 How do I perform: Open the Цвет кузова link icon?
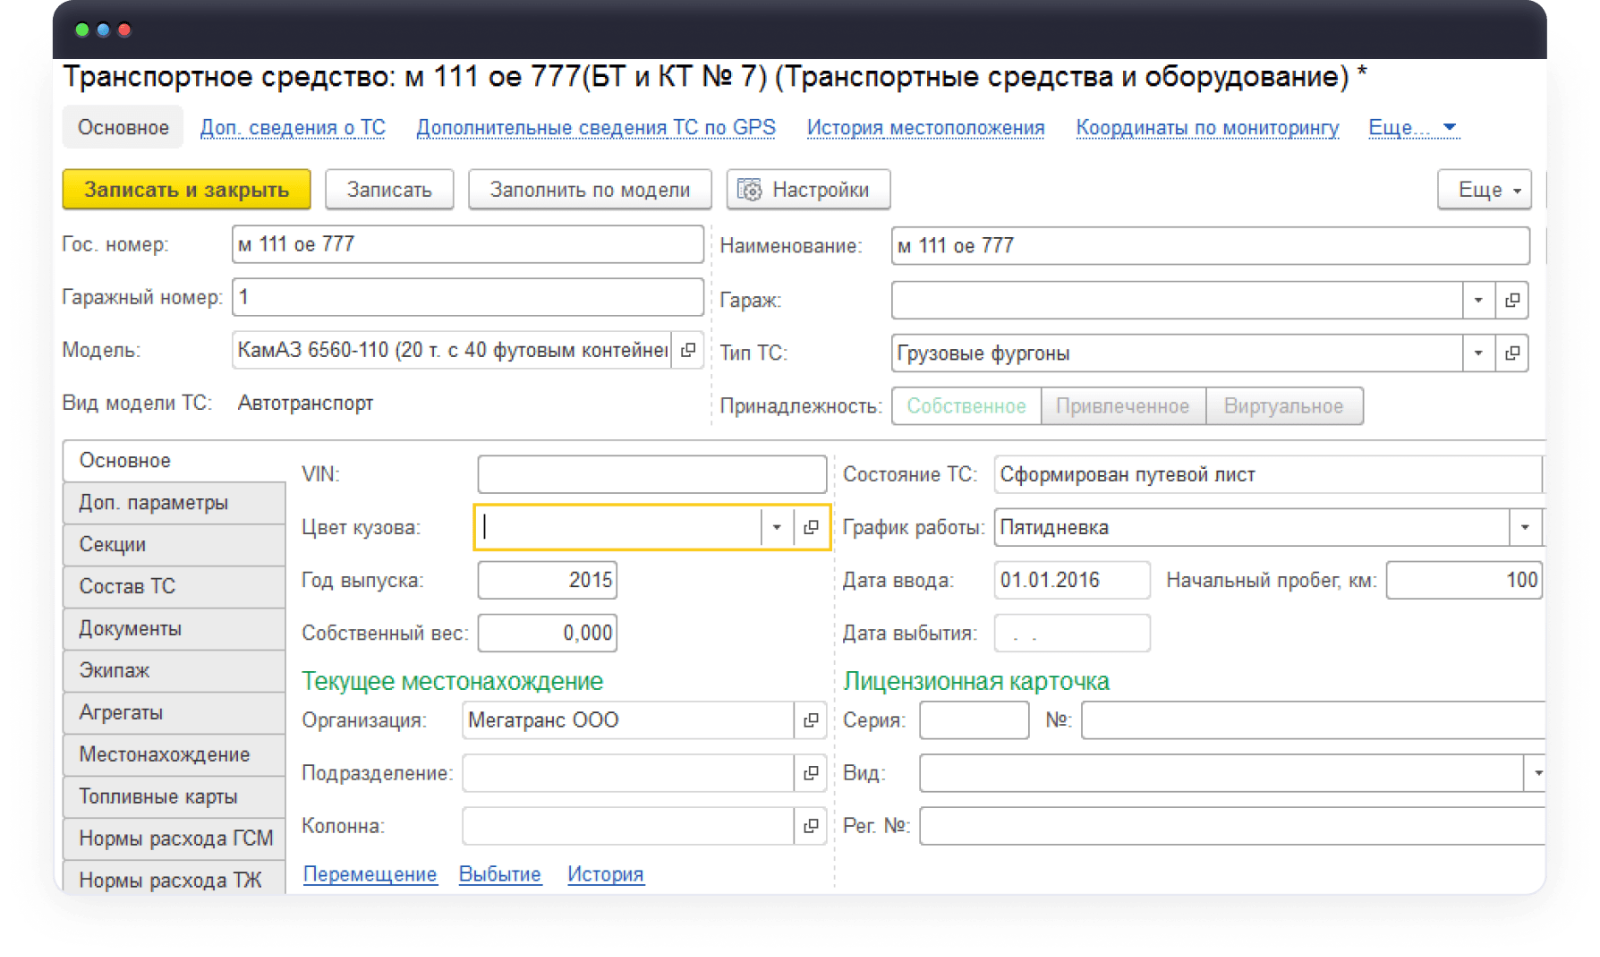pyautogui.click(x=811, y=527)
